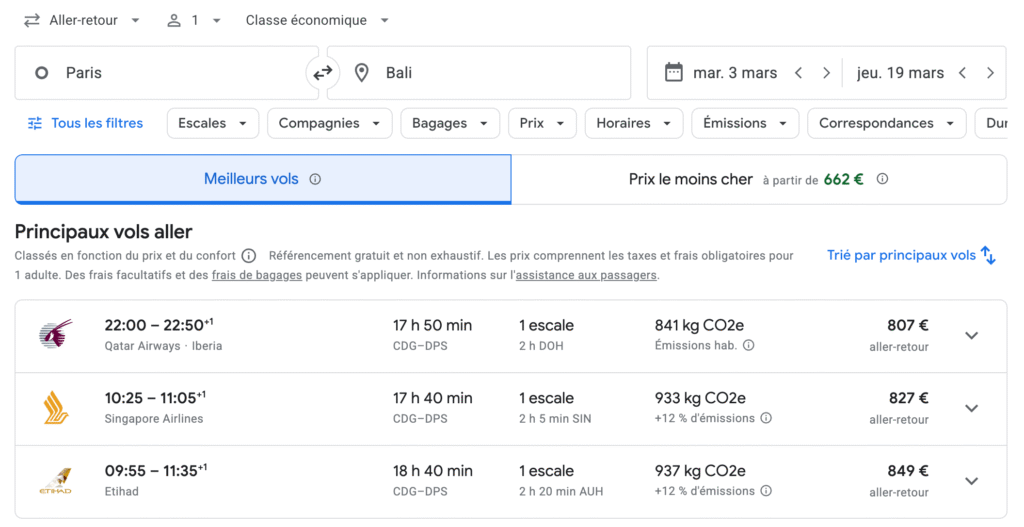Open the Horaires filter
The height and width of the screenshot is (527, 1024).
click(634, 123)
